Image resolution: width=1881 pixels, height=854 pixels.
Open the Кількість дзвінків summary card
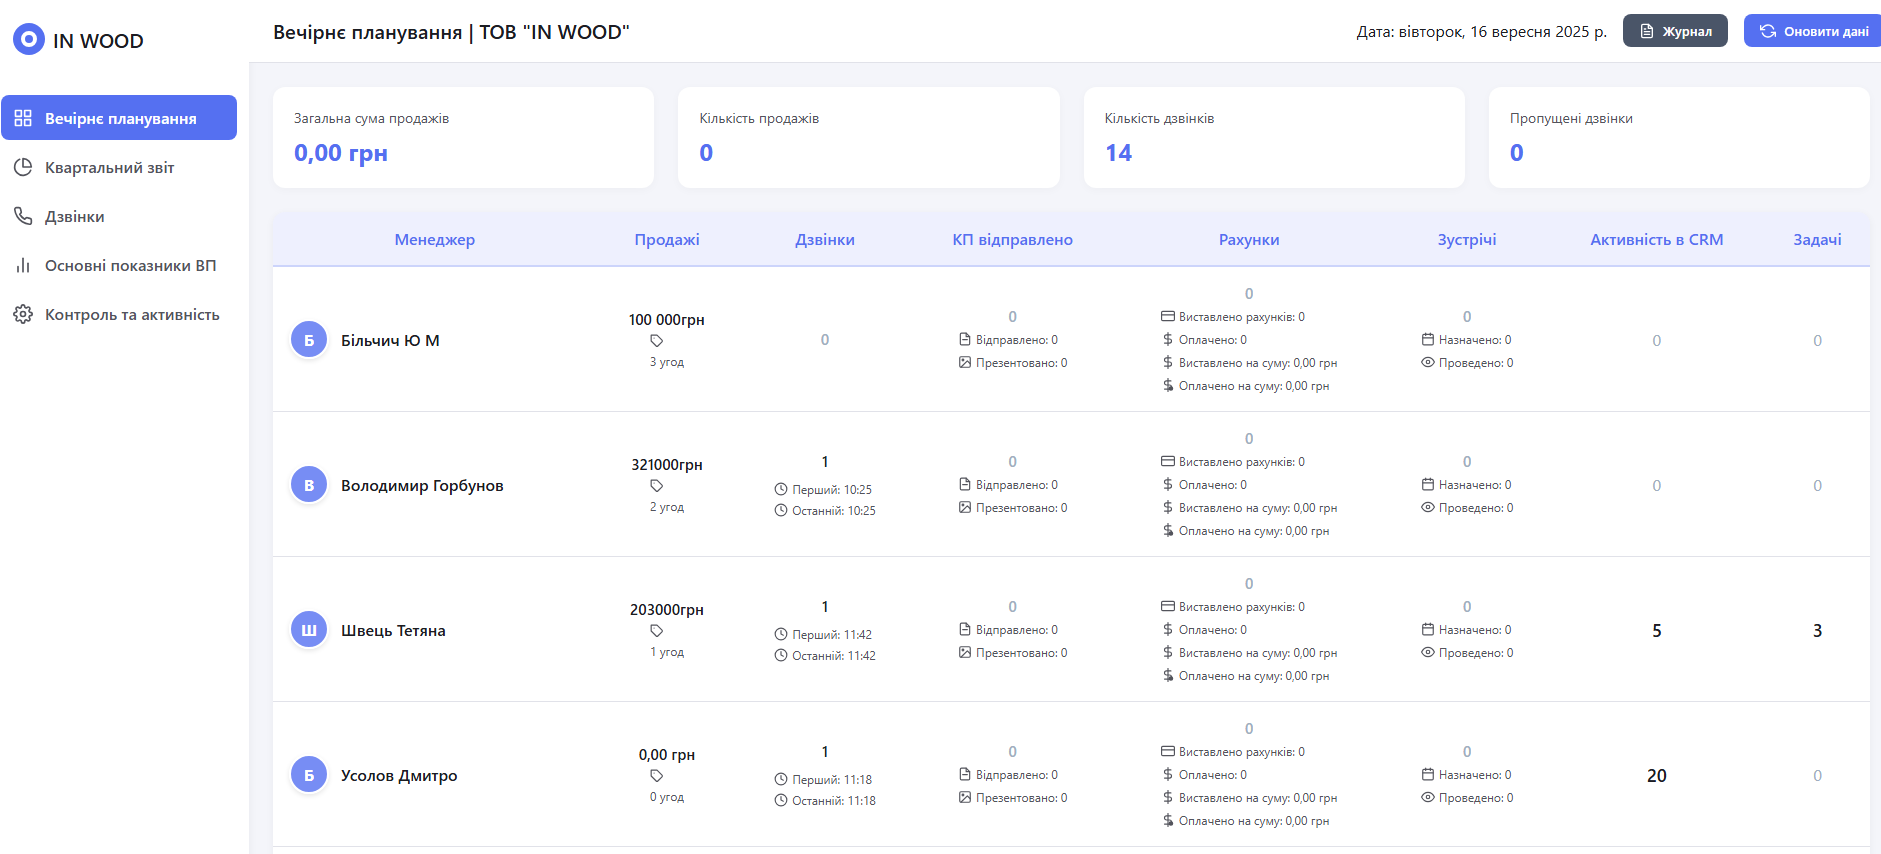pos(1273,137)
